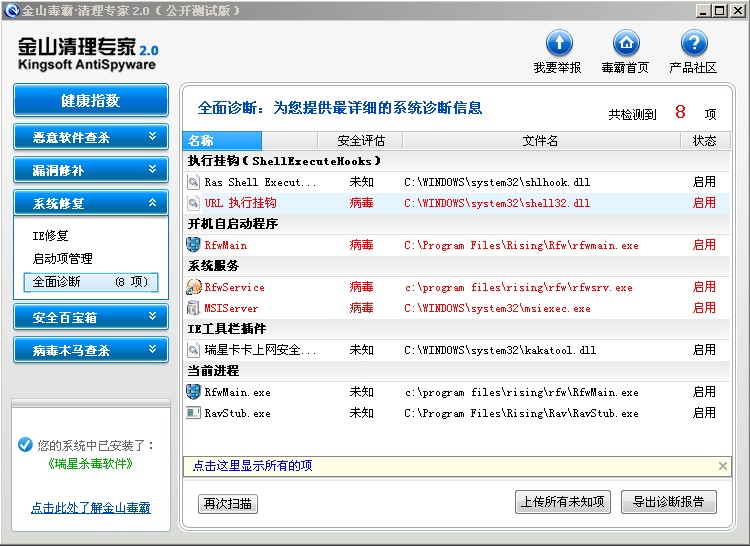Open the 健康指数 panel
750x546 pixels.
point(91,100)
